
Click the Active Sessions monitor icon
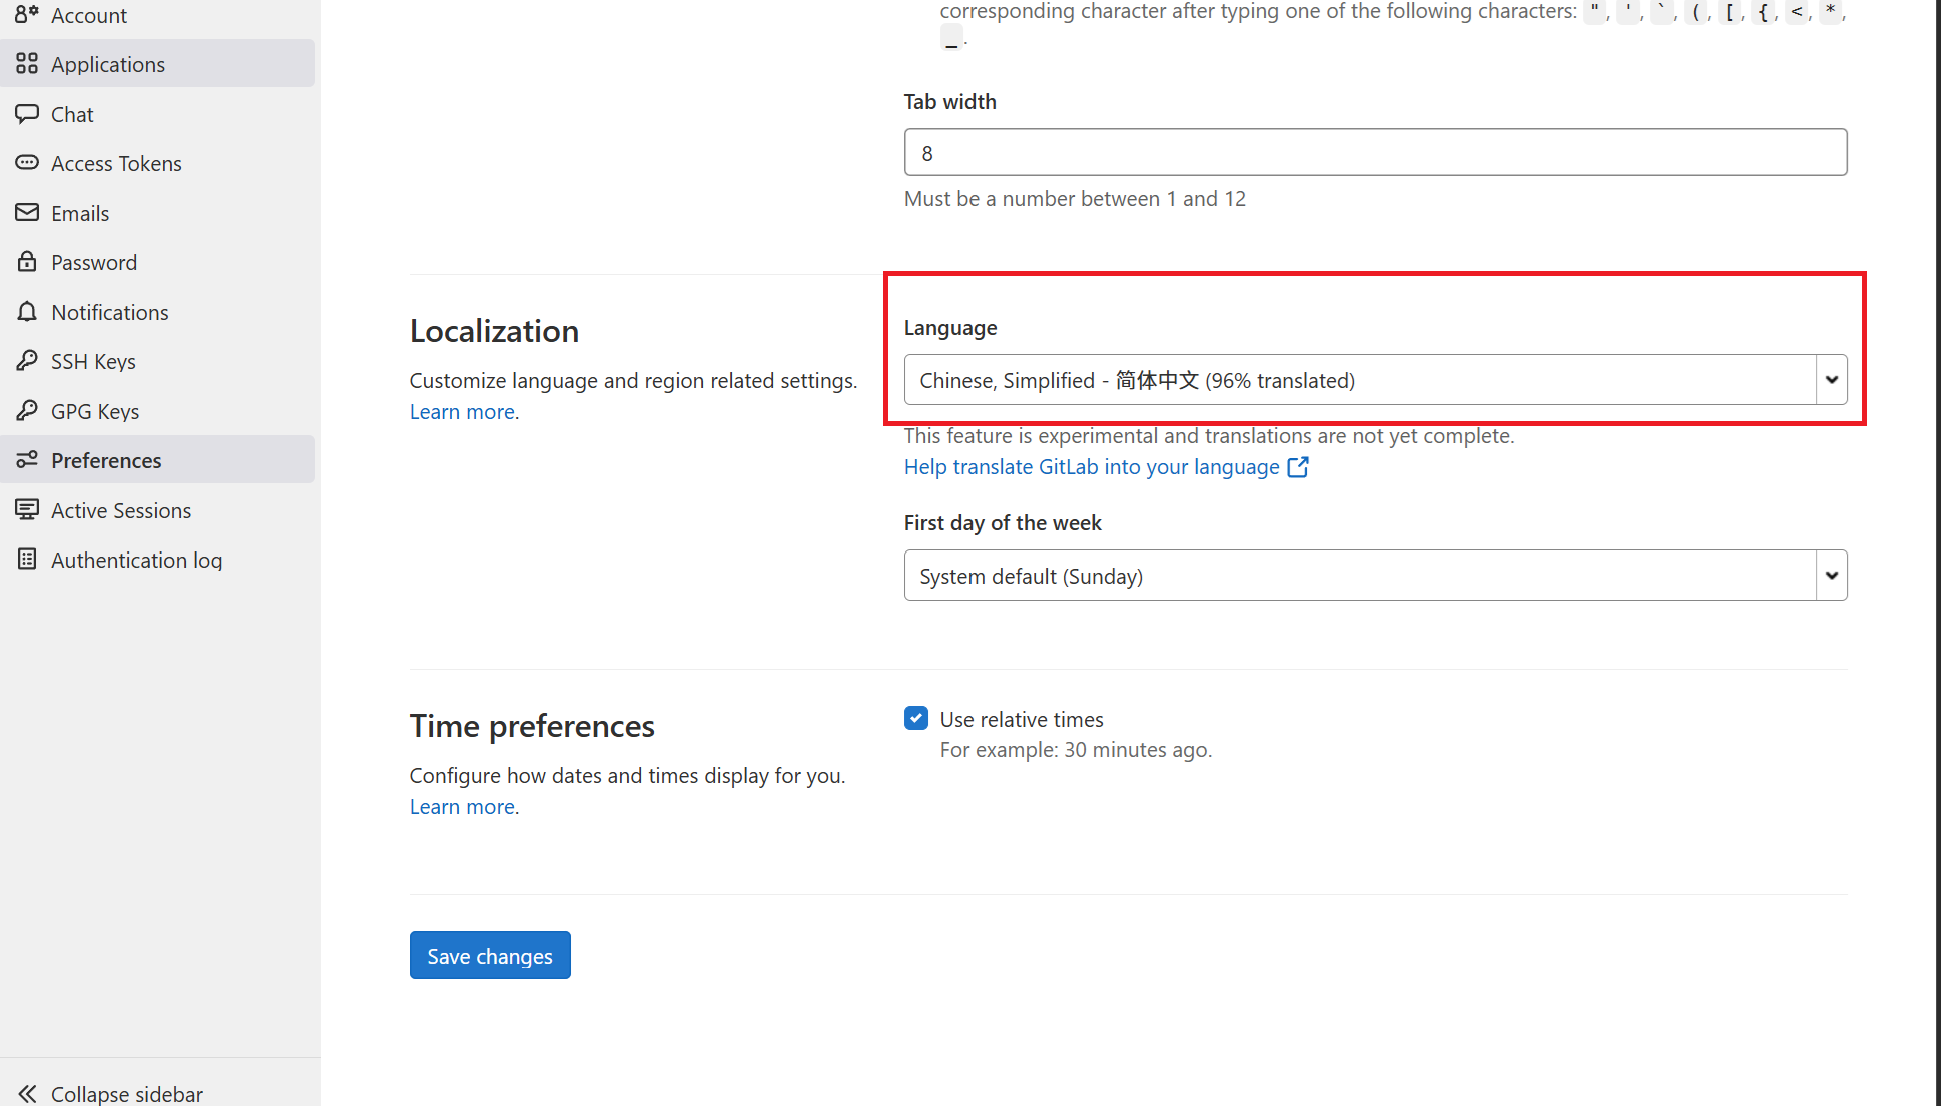pyautogui.click(x=27, y=510)
